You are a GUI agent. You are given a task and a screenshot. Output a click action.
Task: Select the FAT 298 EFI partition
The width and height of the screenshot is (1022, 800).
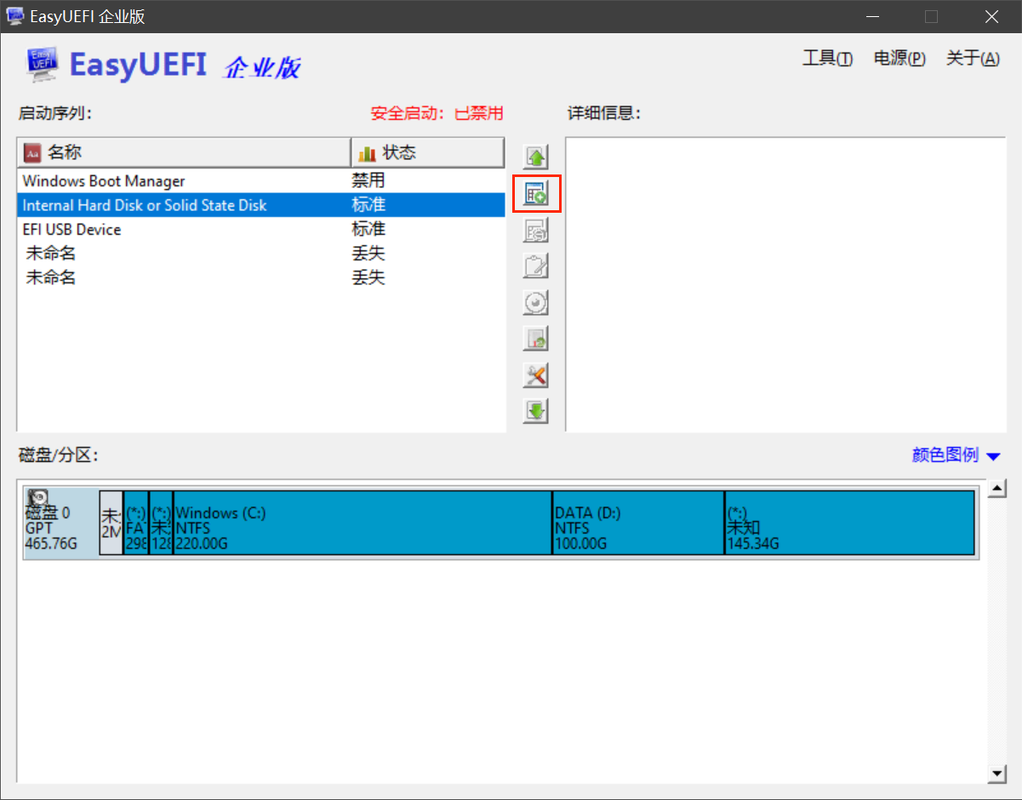click(136, 523)
